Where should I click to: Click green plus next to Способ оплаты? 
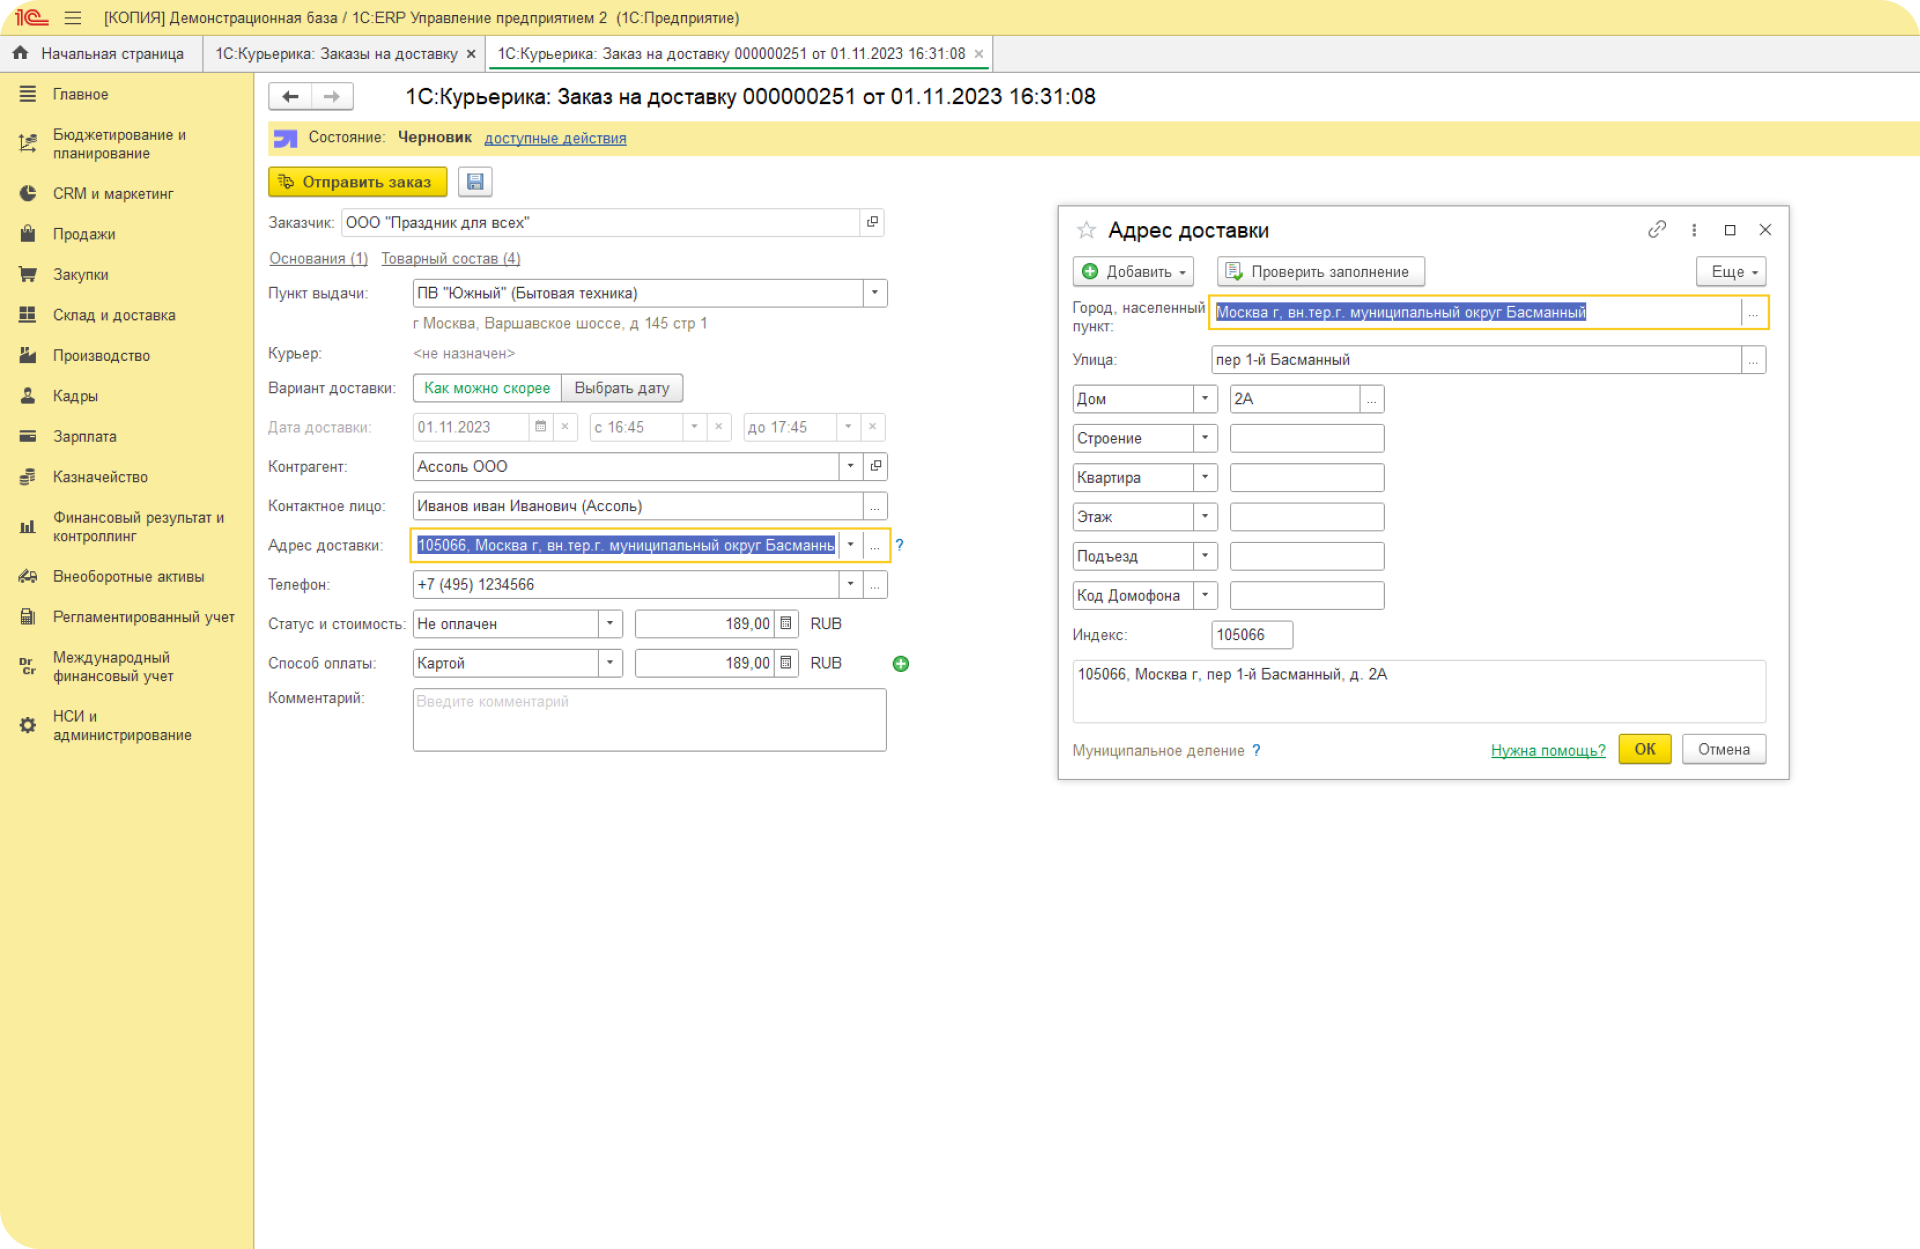tap(901, 664)
